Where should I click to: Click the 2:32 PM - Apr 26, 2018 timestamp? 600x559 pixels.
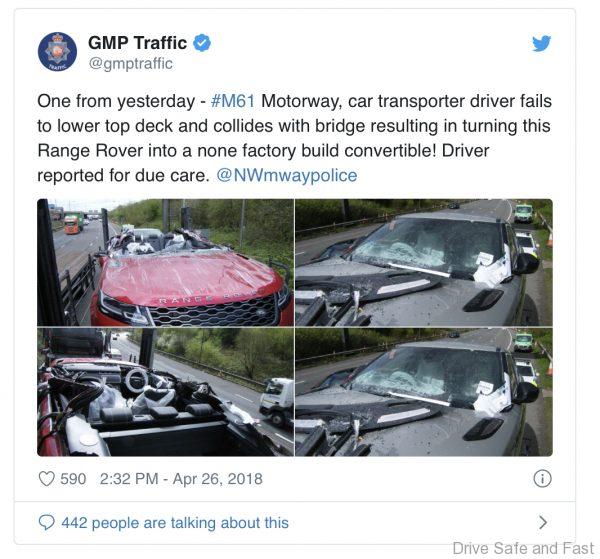point(181,479)
